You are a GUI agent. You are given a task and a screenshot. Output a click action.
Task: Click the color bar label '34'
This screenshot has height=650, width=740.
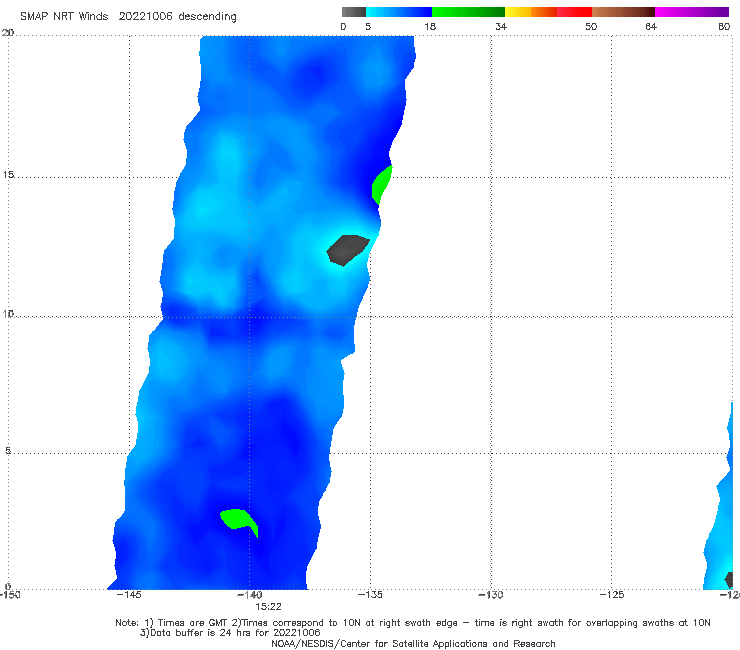(x=501, y=26)
